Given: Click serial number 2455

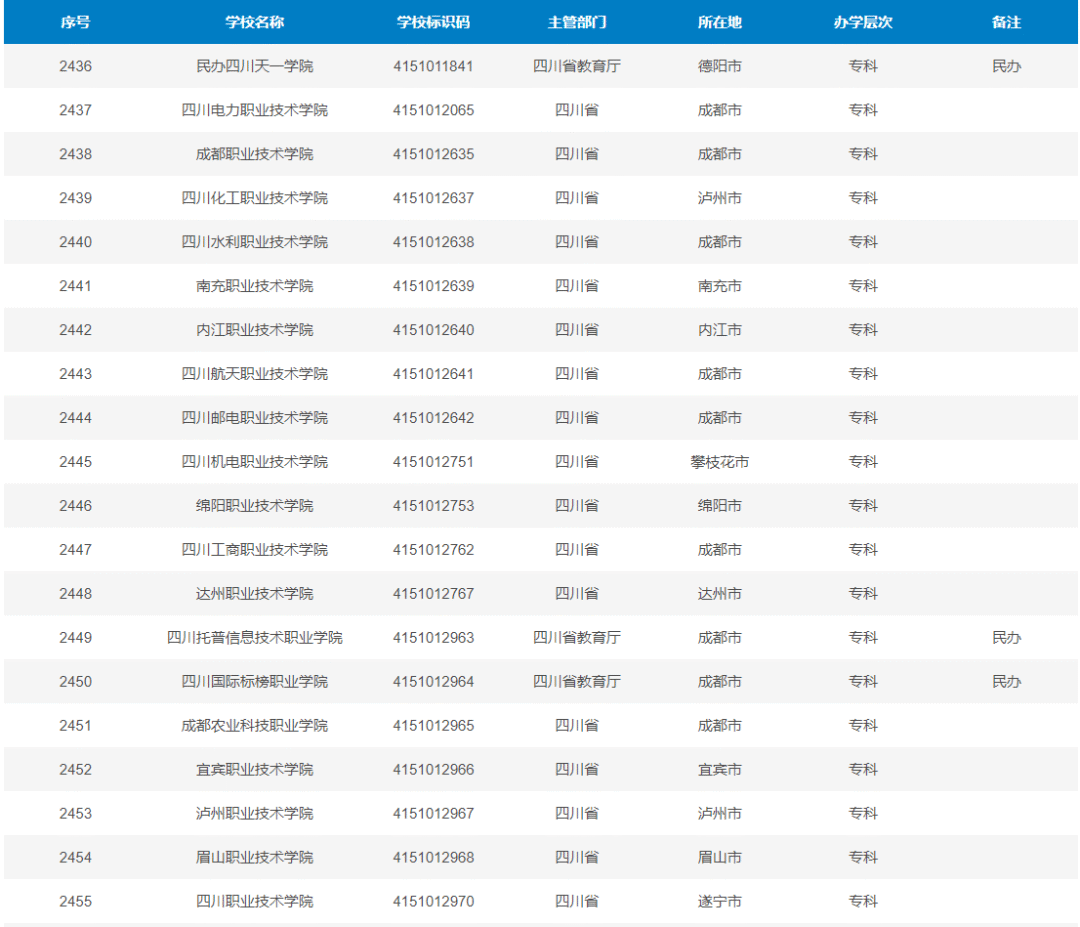Looking at the screenshot, I should [x=75, y=902].
